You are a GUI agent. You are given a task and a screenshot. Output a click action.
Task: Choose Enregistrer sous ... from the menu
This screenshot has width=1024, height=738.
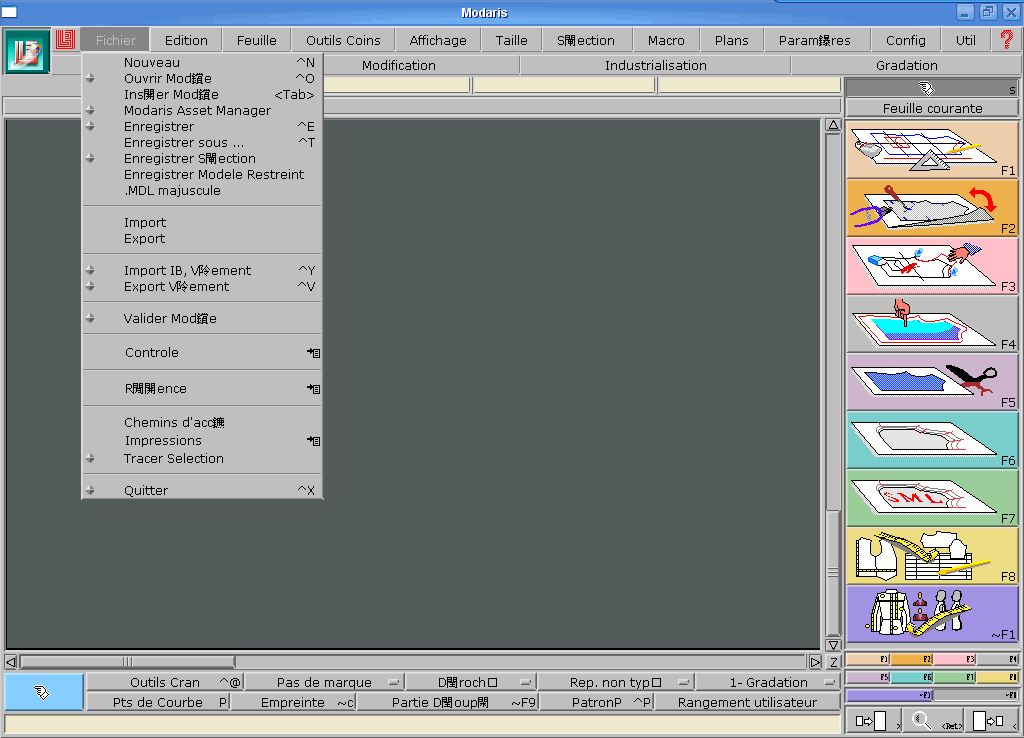[202, 142]
